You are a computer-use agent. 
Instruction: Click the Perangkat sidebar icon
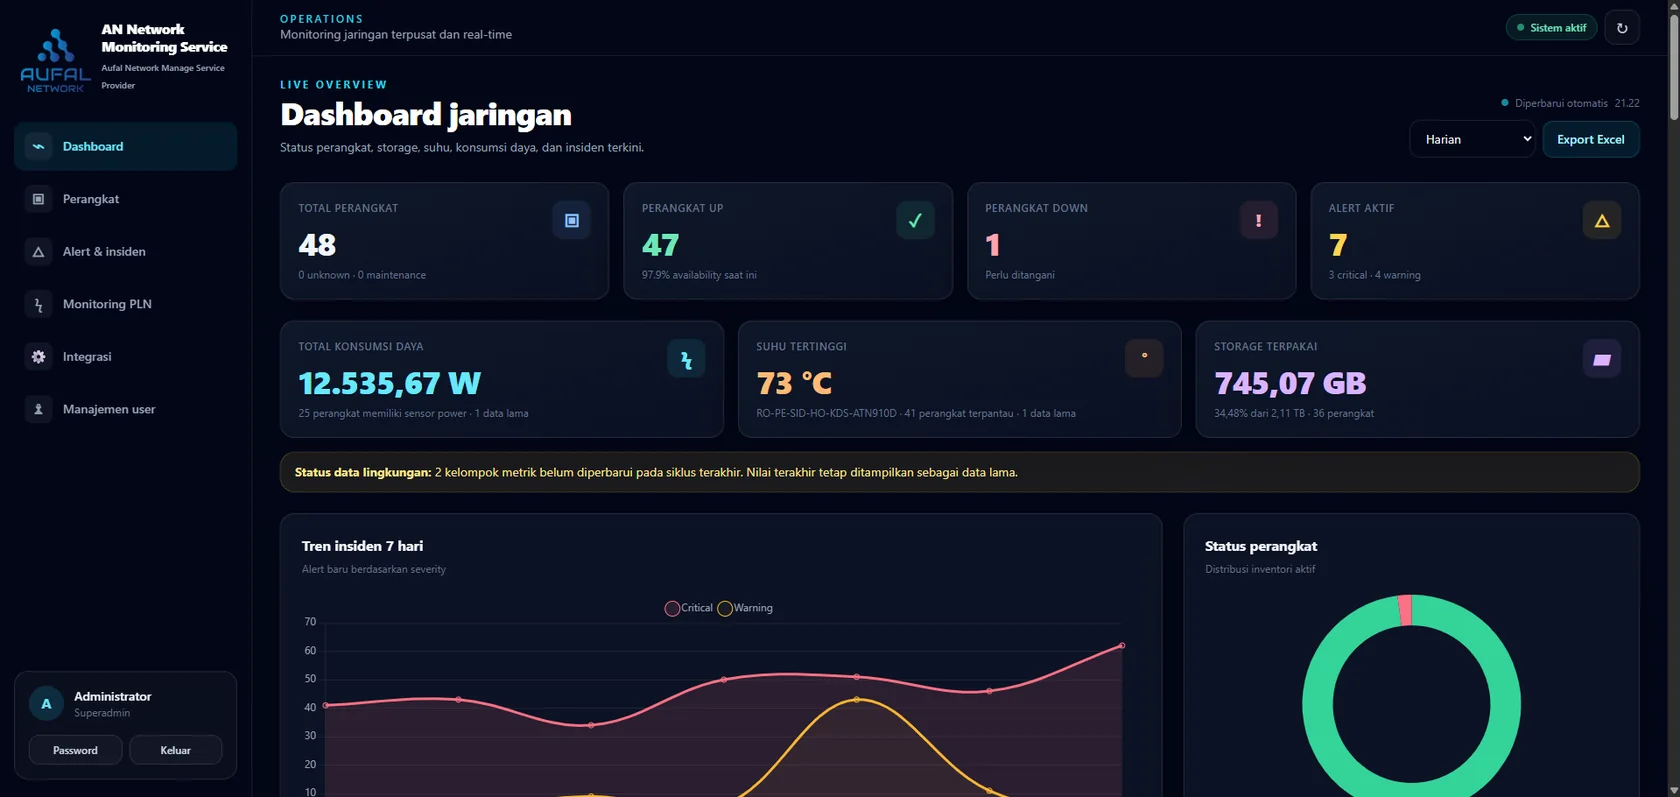coord(38,199)
